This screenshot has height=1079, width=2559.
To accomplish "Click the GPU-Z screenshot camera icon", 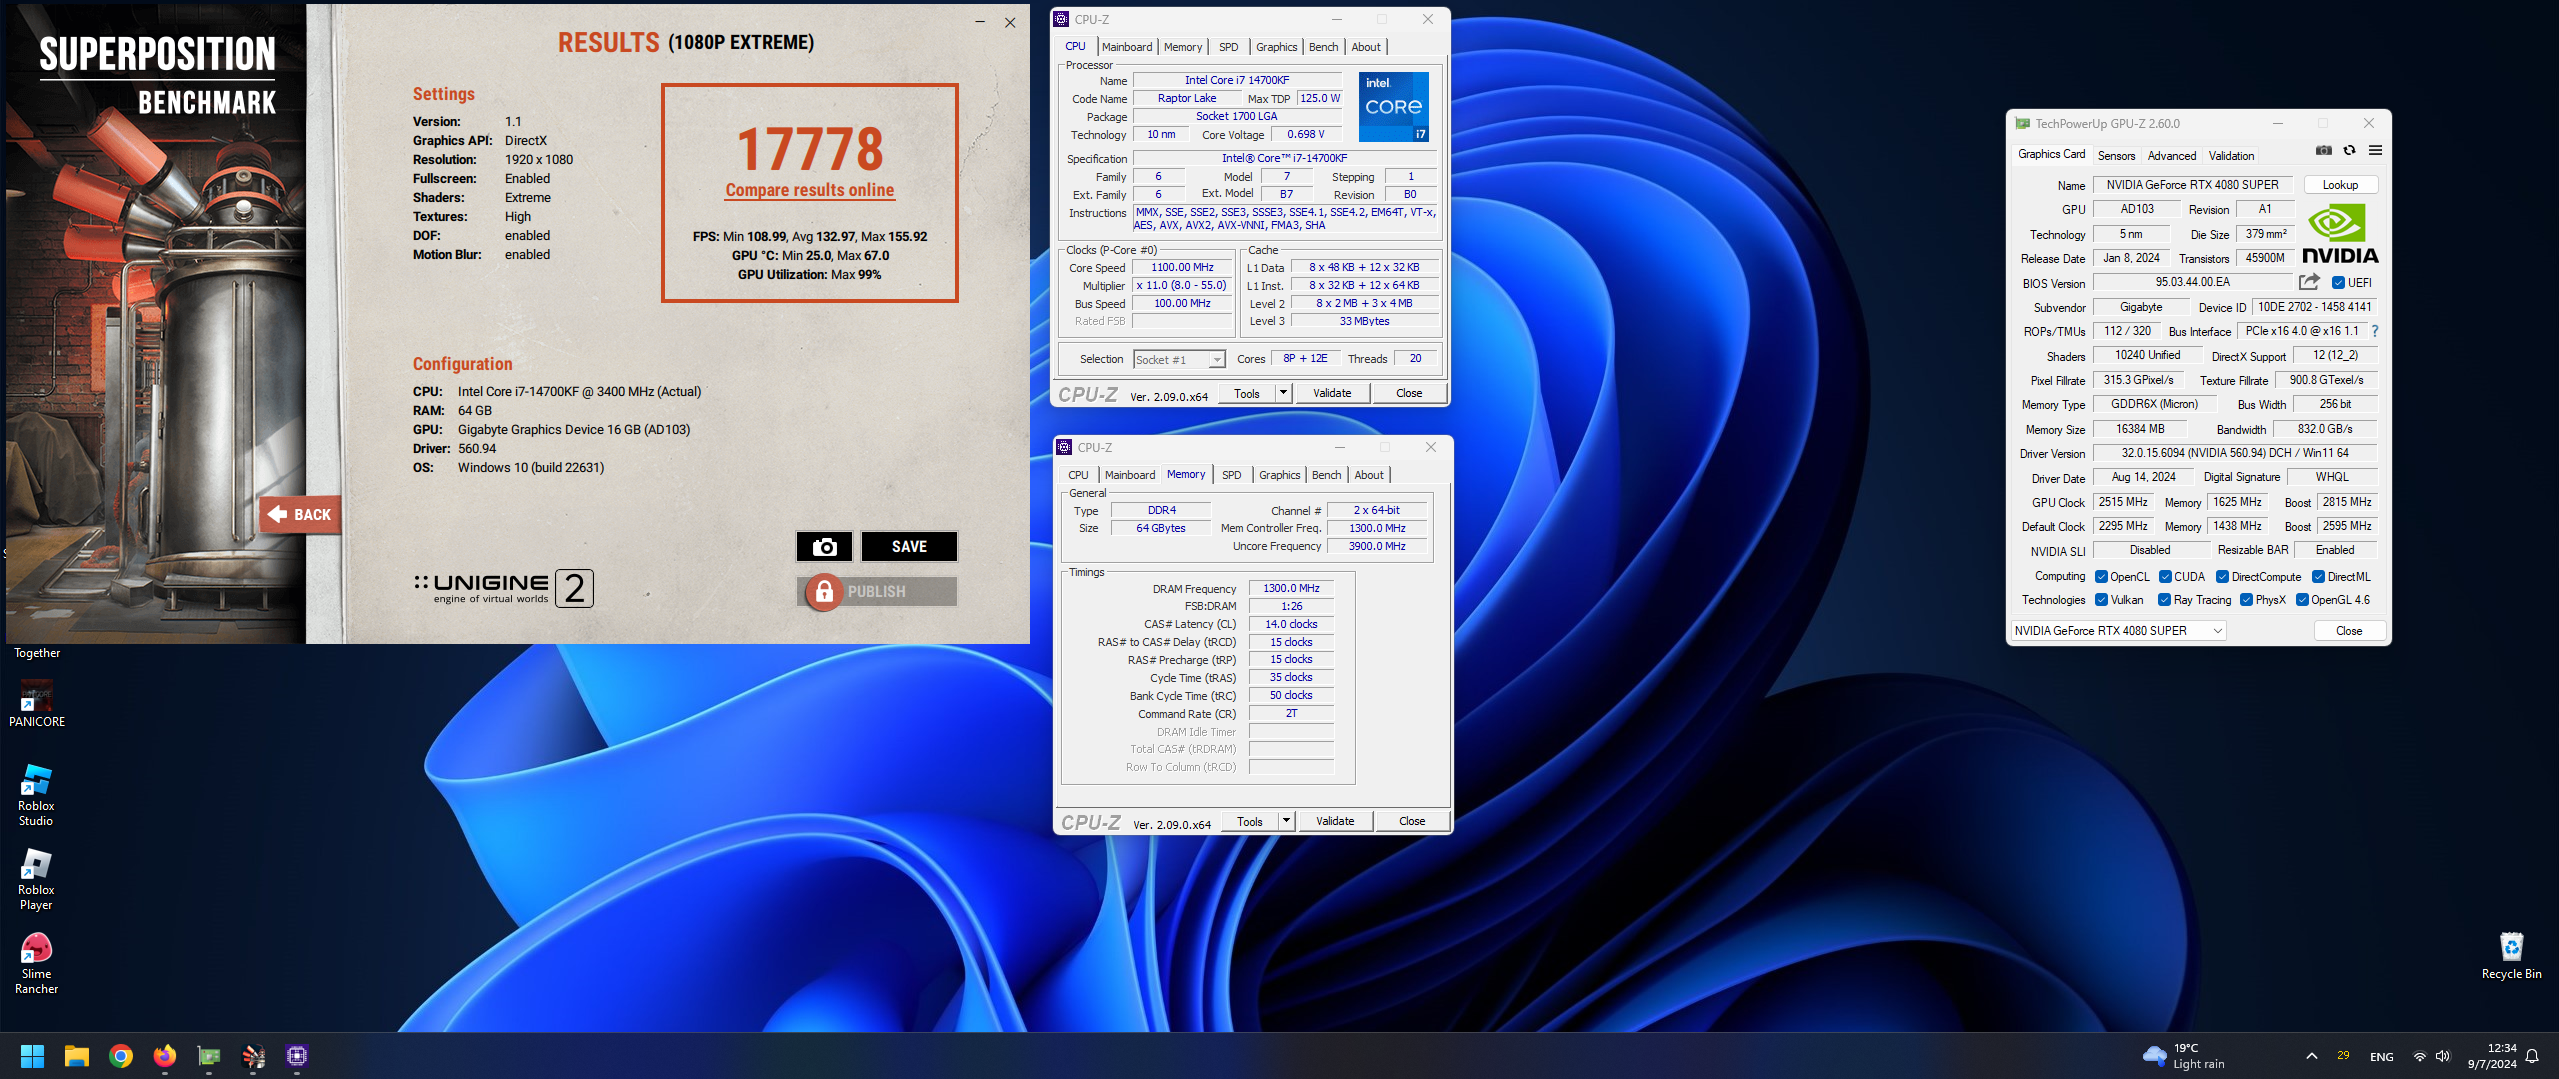I will click(x=2324, y=151).
